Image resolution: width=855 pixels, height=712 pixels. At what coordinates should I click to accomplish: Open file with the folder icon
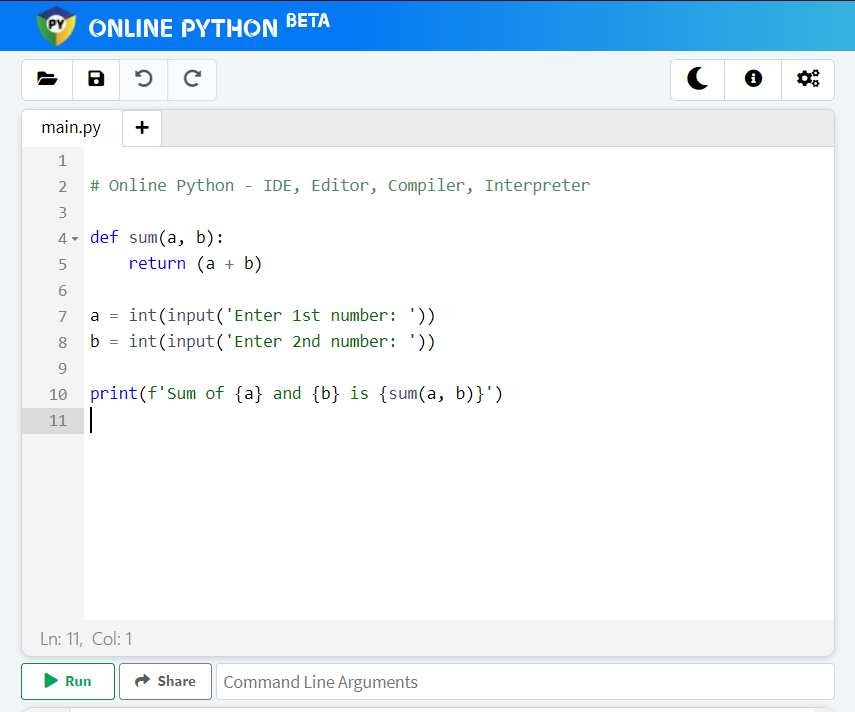click(x=47, y=80)
